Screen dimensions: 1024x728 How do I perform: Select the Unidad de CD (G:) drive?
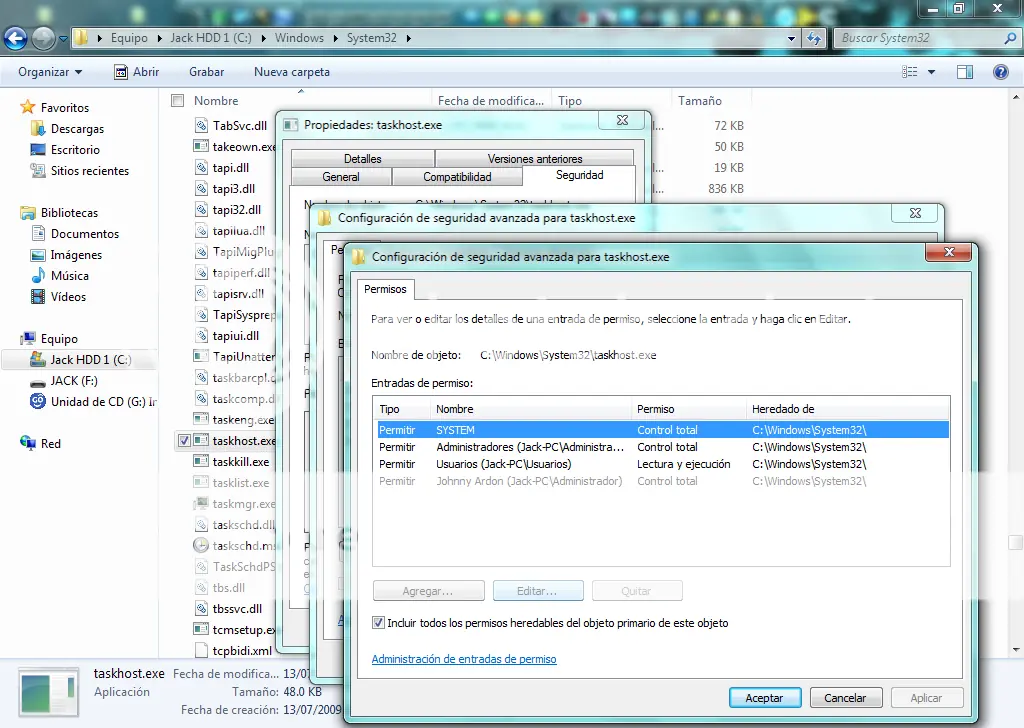pyautogui.click(x=93, y=402)
